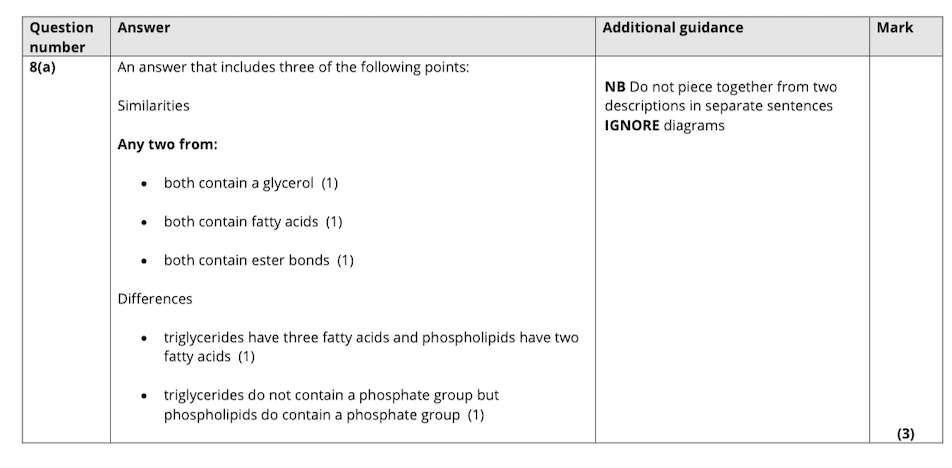The image size is (952, 468).
Task: Click the "Differences" heading text
Action: click(155, 299)
